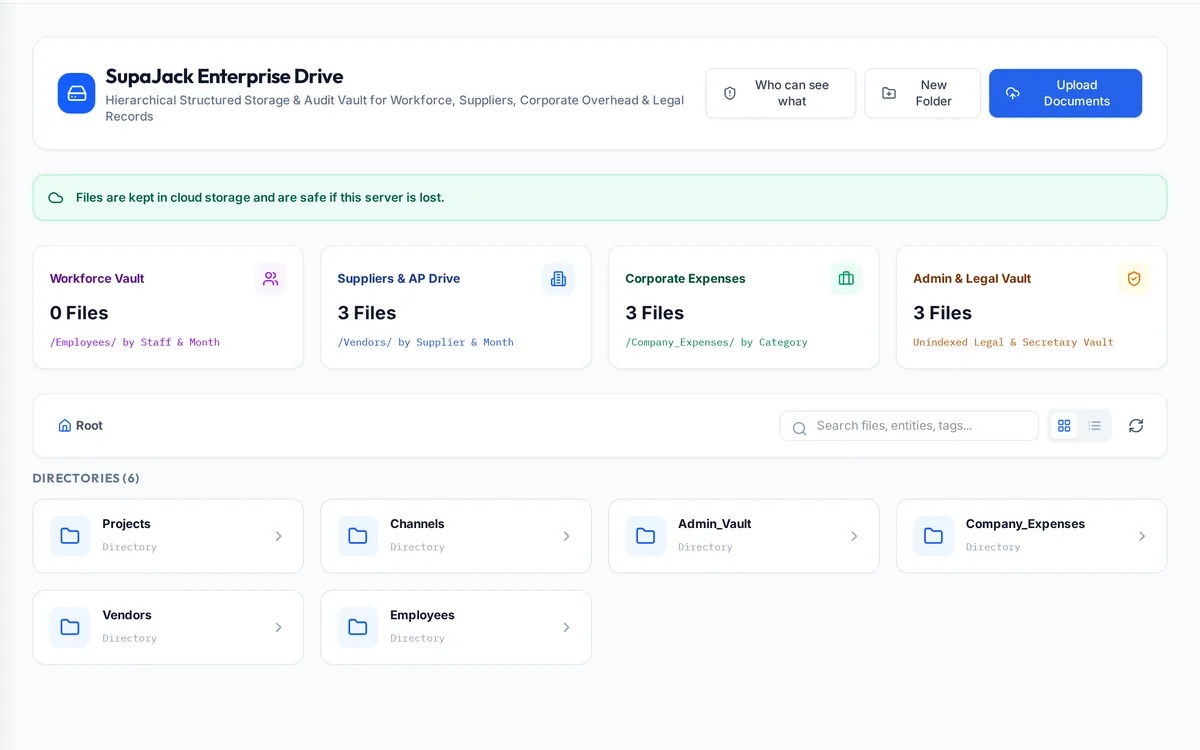
Task: Select the Admin & Legal Vault title
Action: (972, 279)
